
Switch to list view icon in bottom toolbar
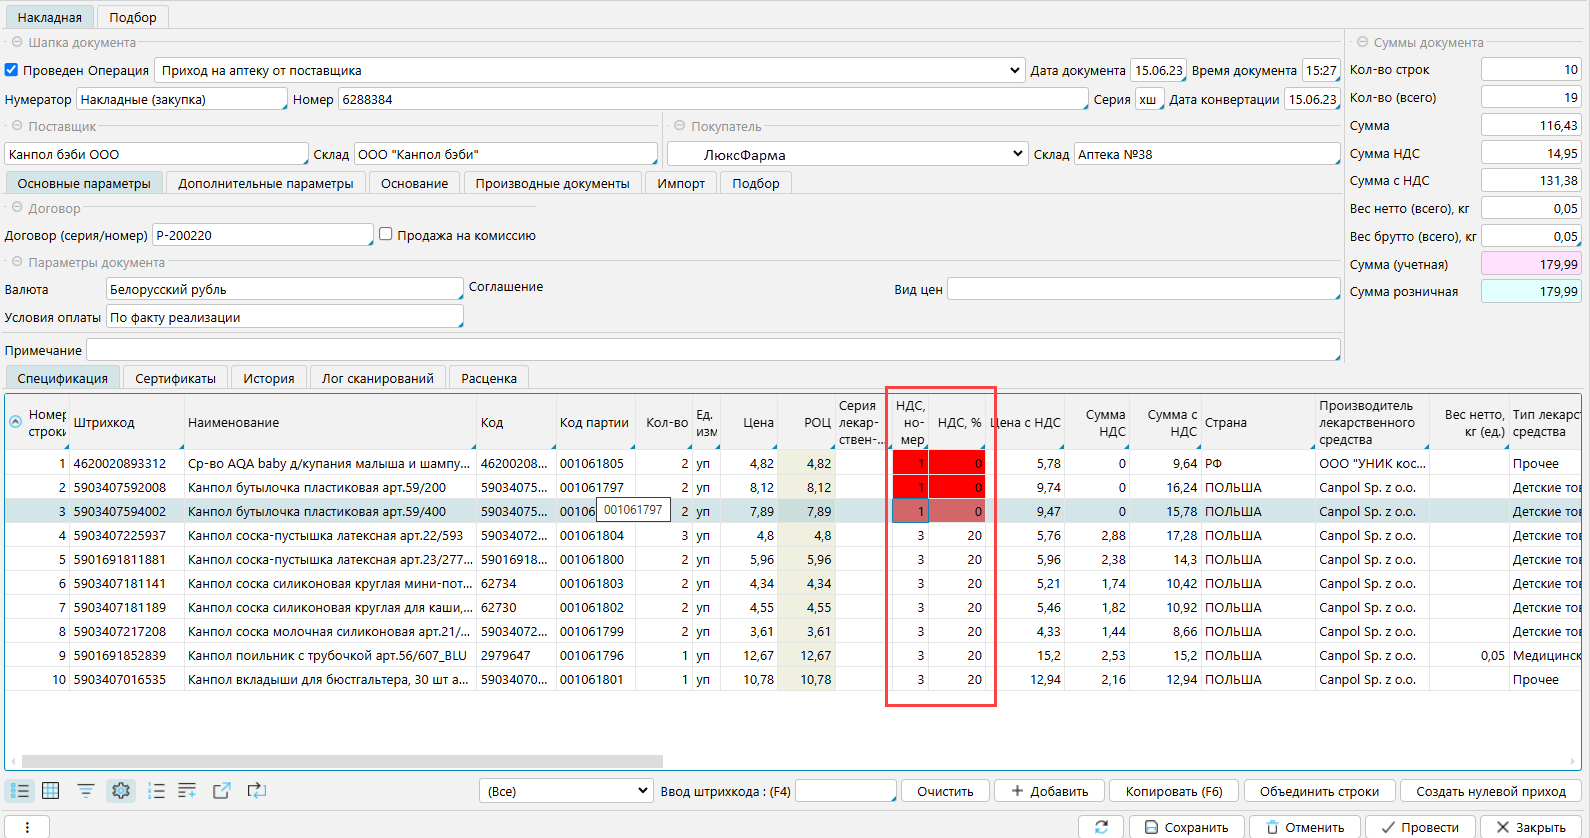20,791
